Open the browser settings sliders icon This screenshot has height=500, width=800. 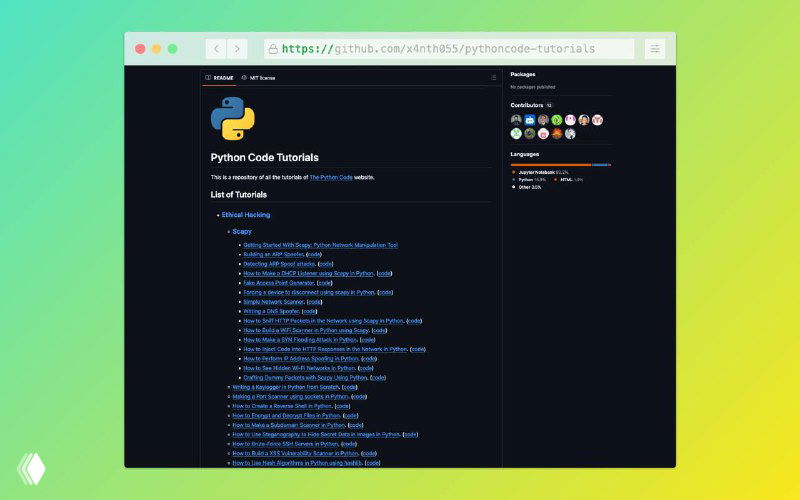coord(655,49)
